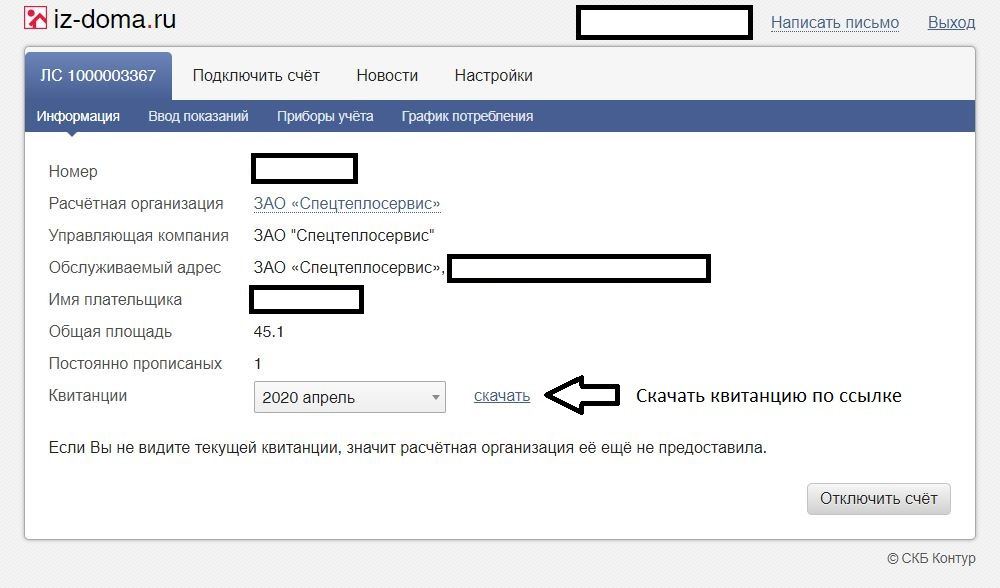Click the iz-doma.ru house logo icon
Screen dimensions: 1000x588
[36, 19]
